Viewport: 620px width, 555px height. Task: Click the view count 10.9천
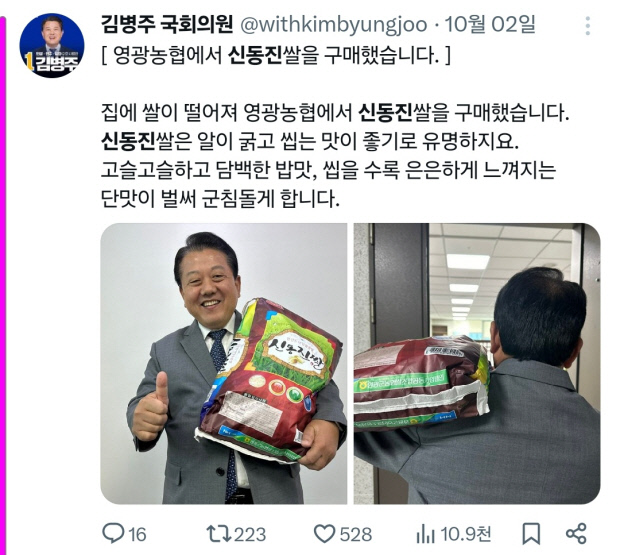pyautogui.click(x=466, y=534)
